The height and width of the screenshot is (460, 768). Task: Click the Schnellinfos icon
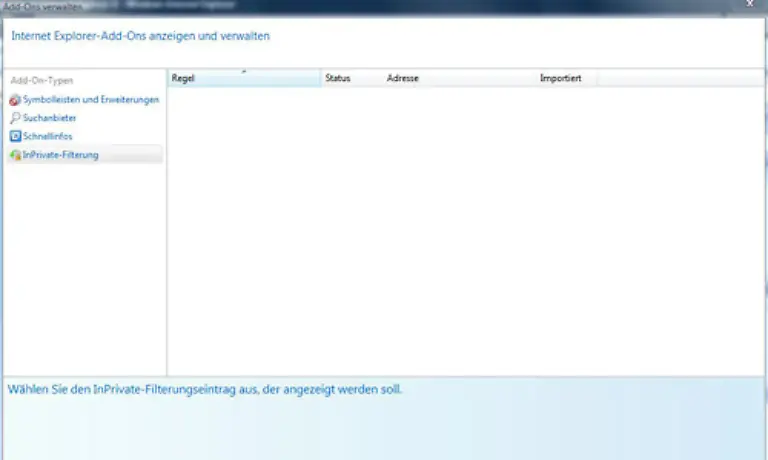click(x=15, y=136)
